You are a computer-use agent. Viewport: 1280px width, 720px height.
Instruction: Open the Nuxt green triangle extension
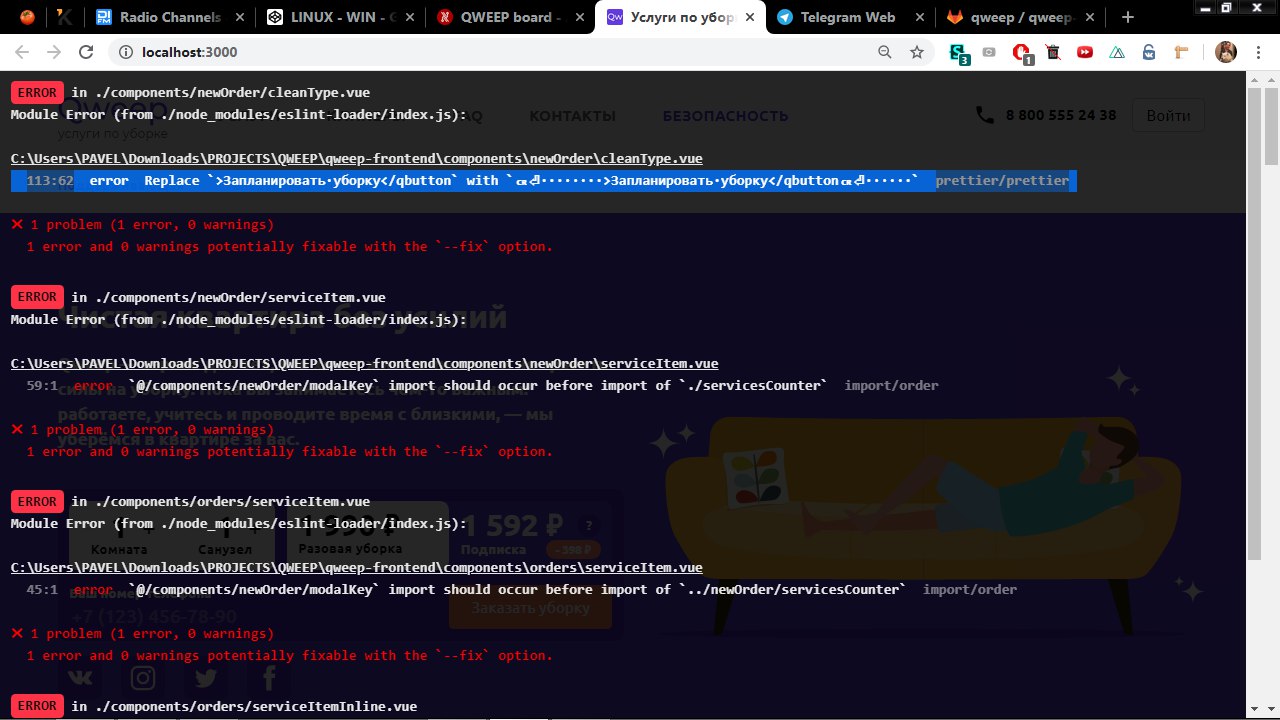(x=1117, y=52)
